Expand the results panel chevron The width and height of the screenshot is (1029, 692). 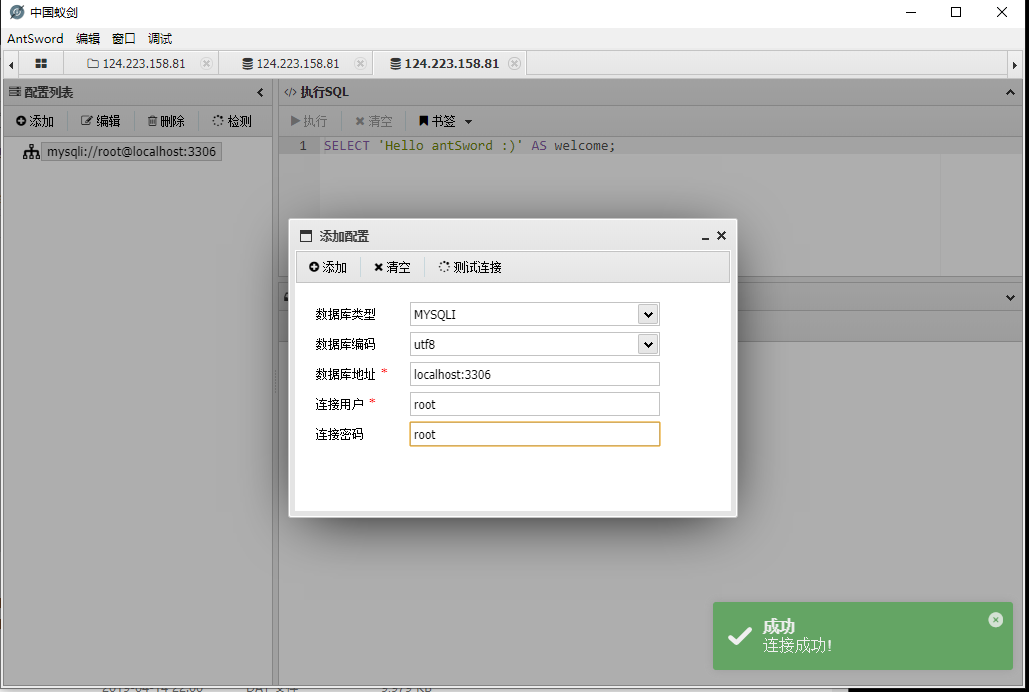coord(1010,297)
